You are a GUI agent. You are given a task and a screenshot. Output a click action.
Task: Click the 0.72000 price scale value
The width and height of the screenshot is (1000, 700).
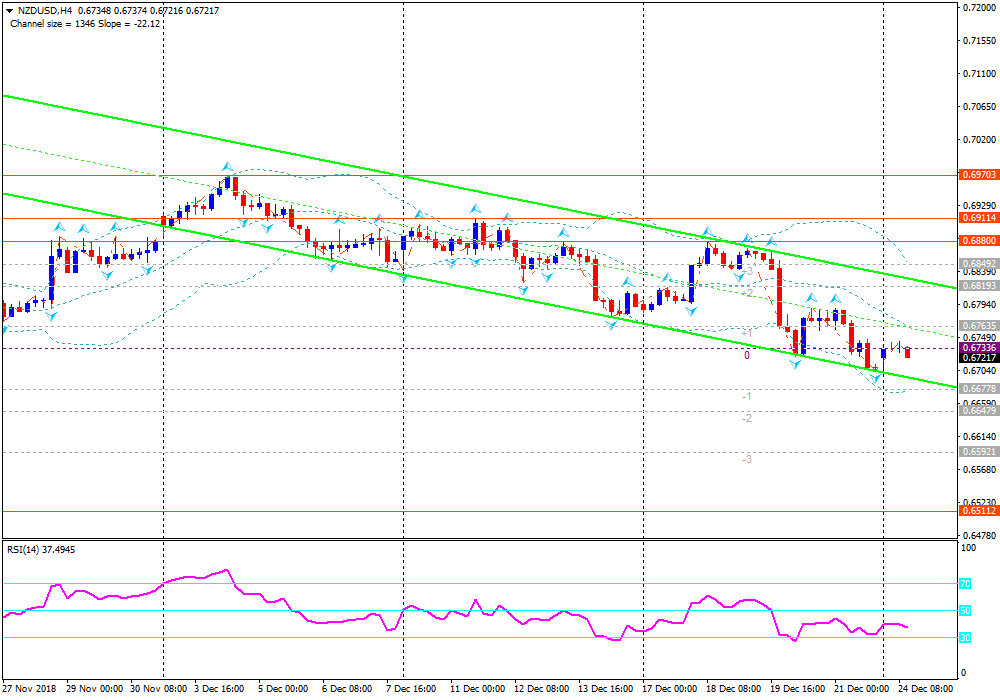click(979, 8)
